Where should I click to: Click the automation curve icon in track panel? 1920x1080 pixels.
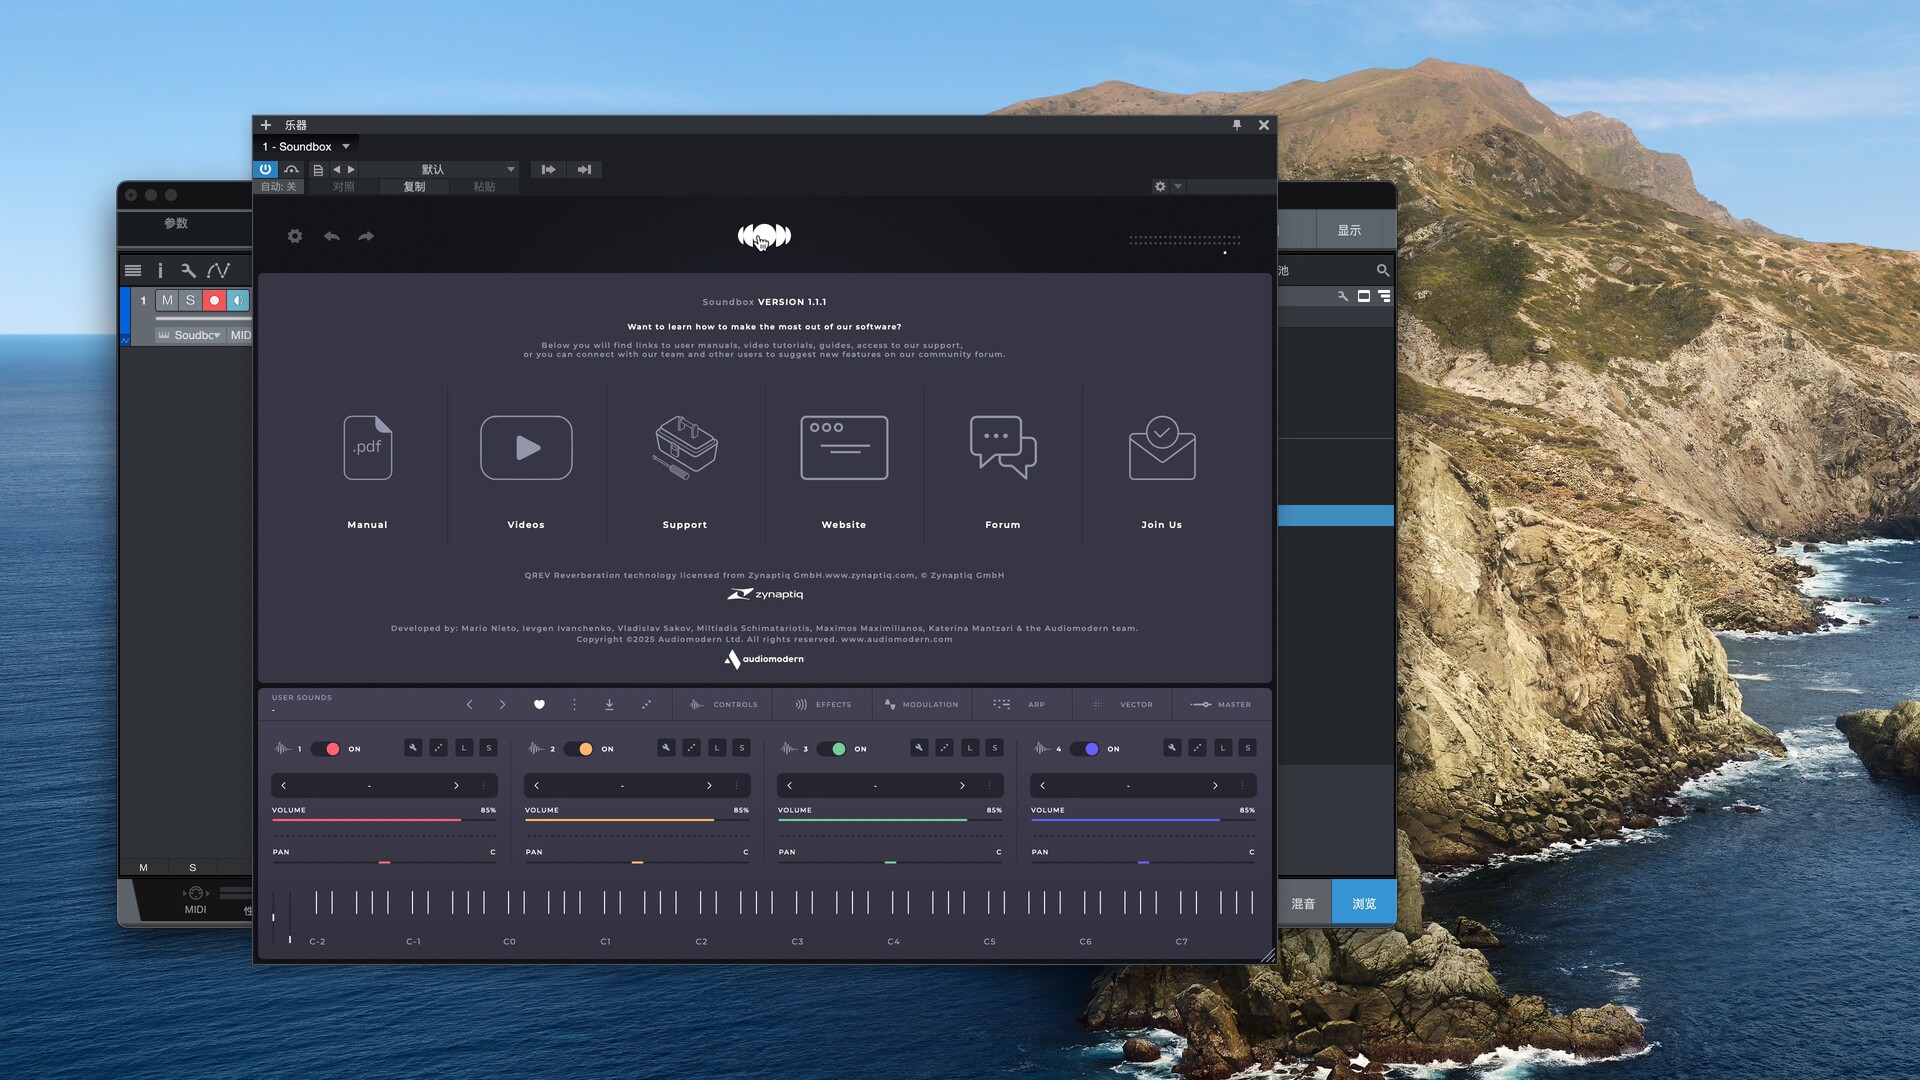point(218,271)
